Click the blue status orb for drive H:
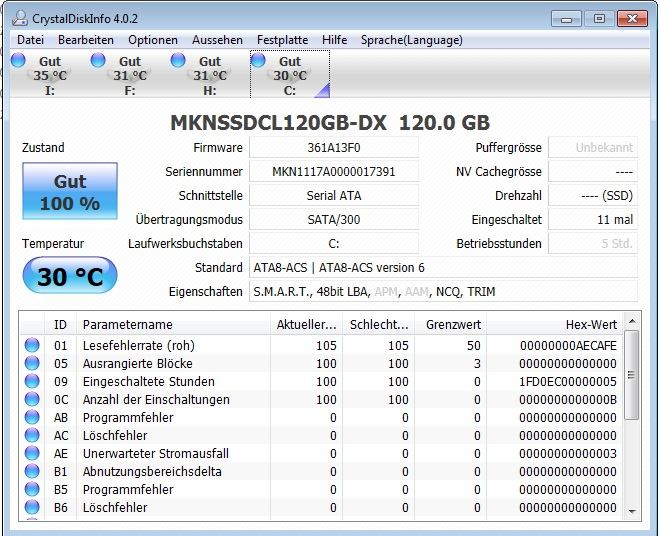The width and height of the screenshot is (660, 536). [178, 60]
